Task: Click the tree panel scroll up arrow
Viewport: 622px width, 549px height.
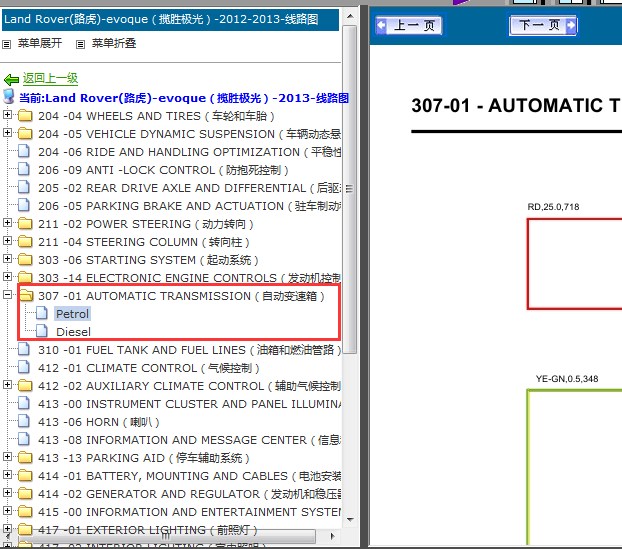Action: pyautogui.click(x=350, y=16)
